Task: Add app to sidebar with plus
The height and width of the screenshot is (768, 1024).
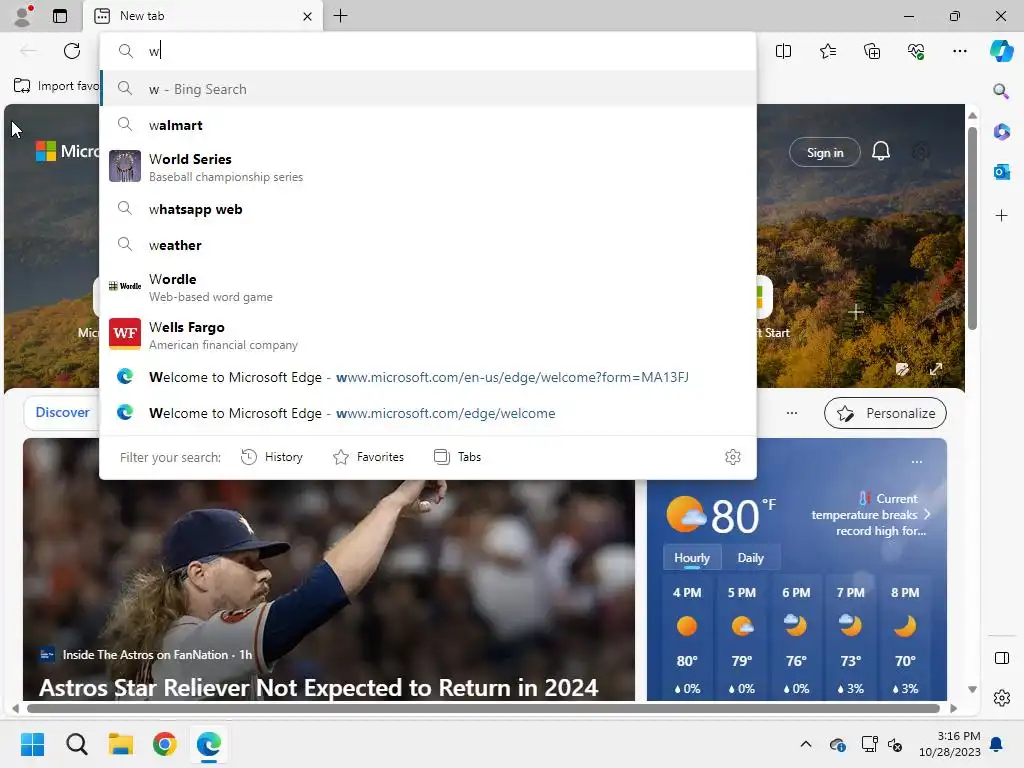Action: point(1001,216)
